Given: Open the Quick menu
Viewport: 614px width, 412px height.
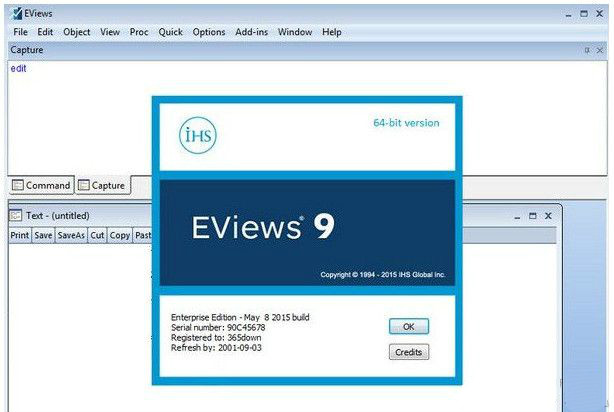Looking at the screenshot, I should [170, 32].
